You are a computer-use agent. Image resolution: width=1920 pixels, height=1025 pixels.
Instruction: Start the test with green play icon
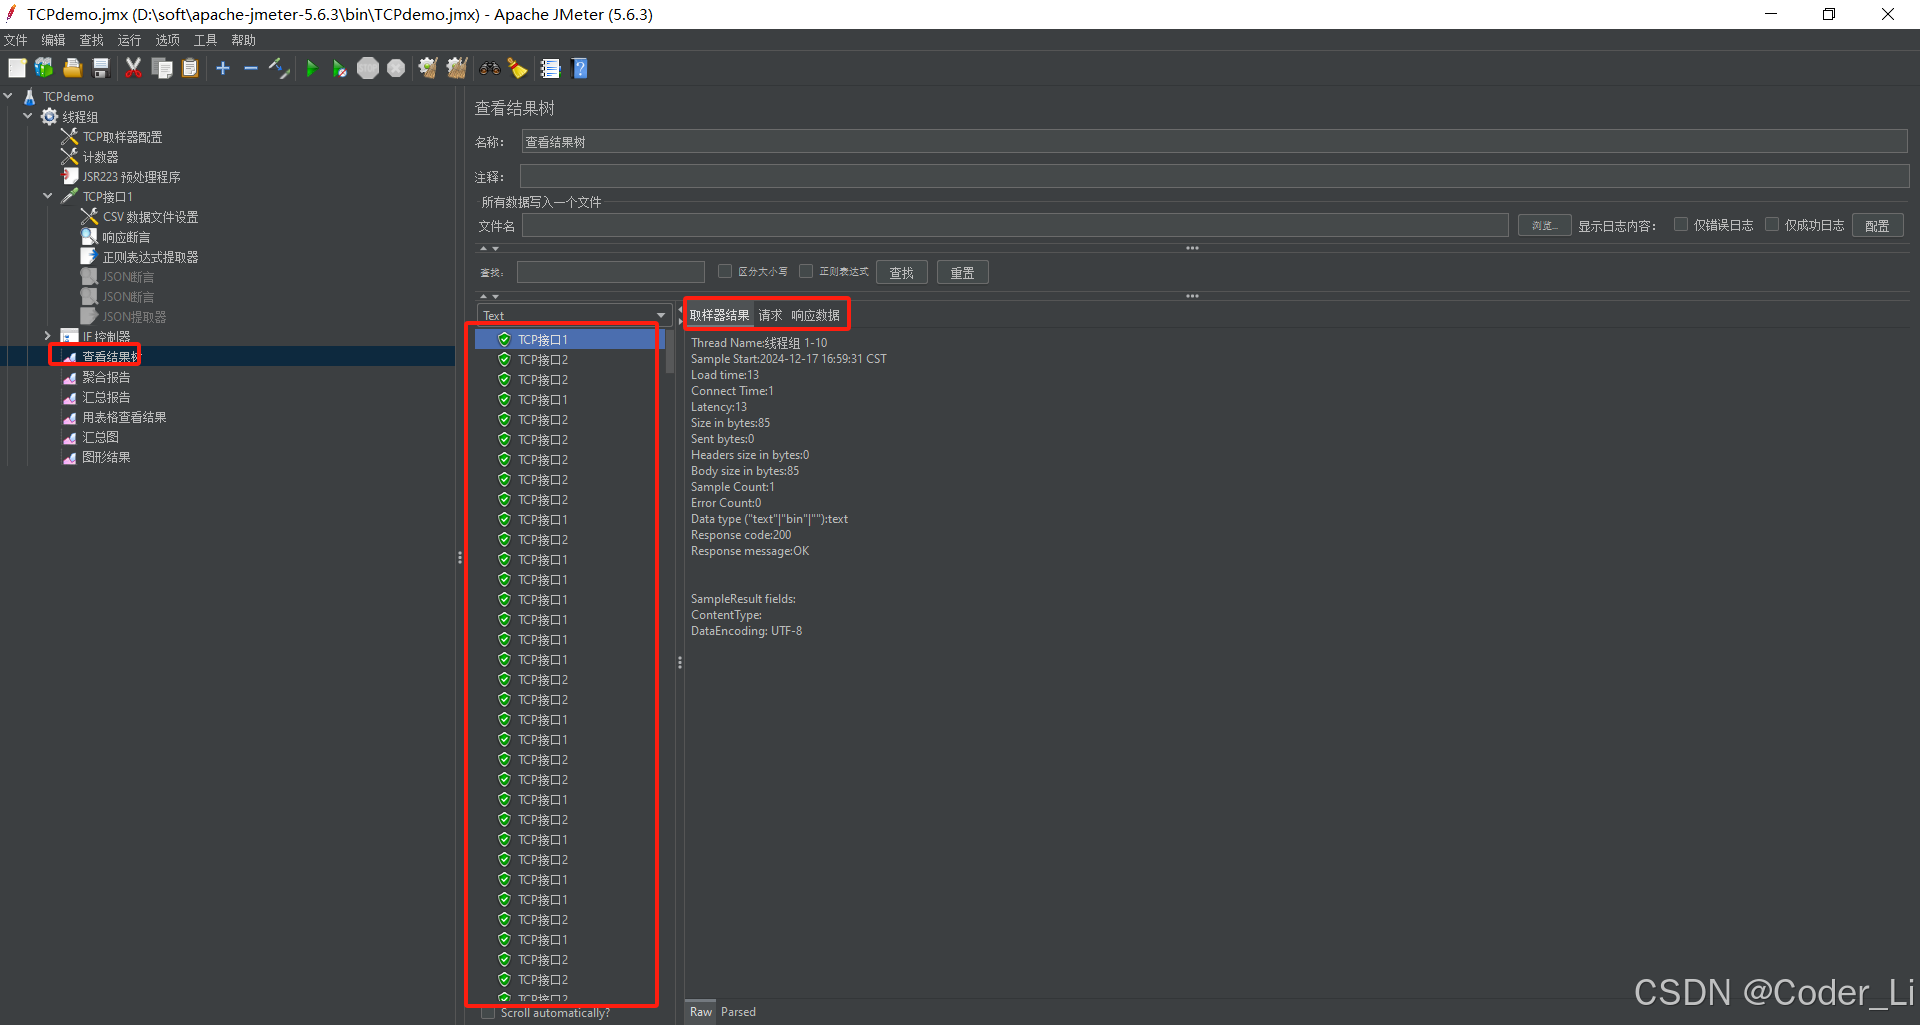coord(312,68)
